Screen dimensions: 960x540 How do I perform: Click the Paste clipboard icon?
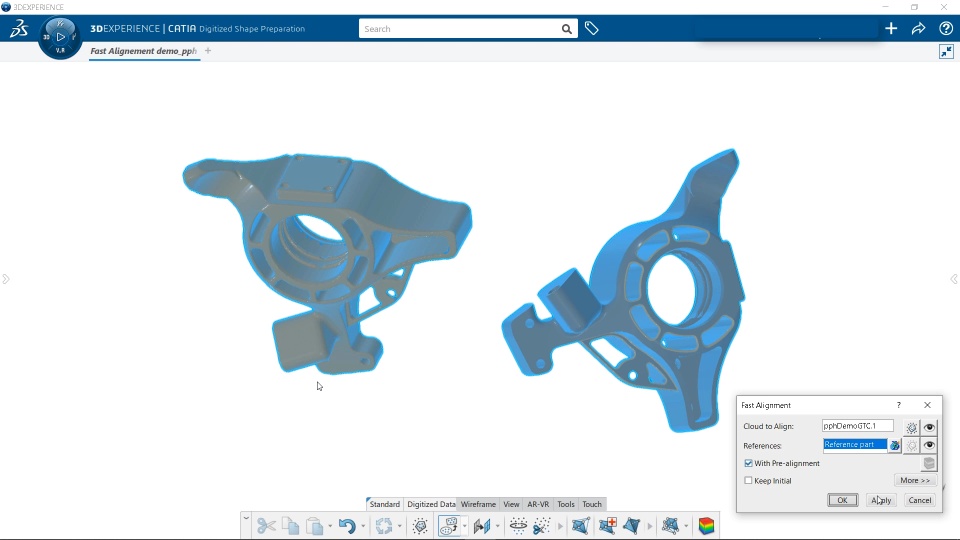[x=315, y=525]
